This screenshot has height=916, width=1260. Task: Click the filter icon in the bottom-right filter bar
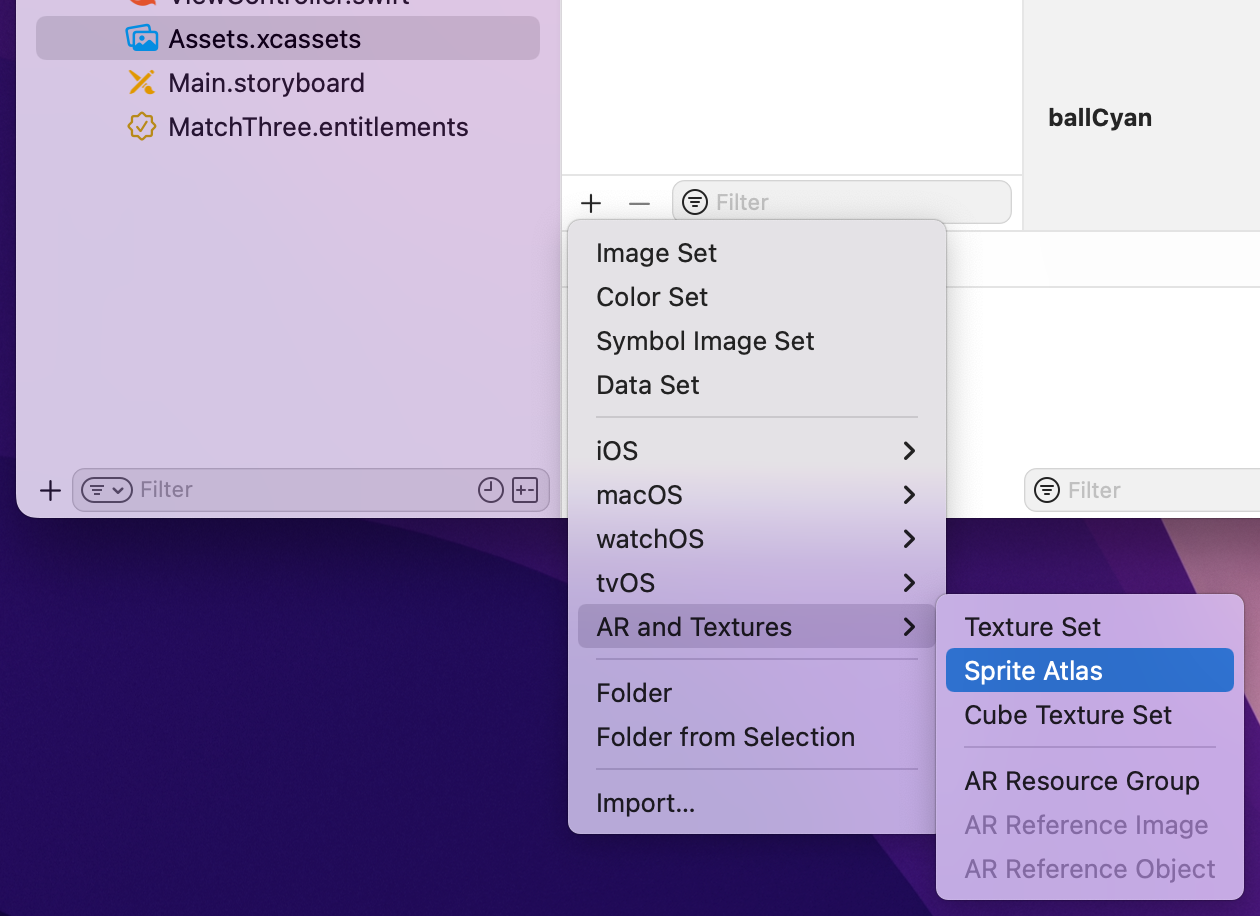[1047, 489]
